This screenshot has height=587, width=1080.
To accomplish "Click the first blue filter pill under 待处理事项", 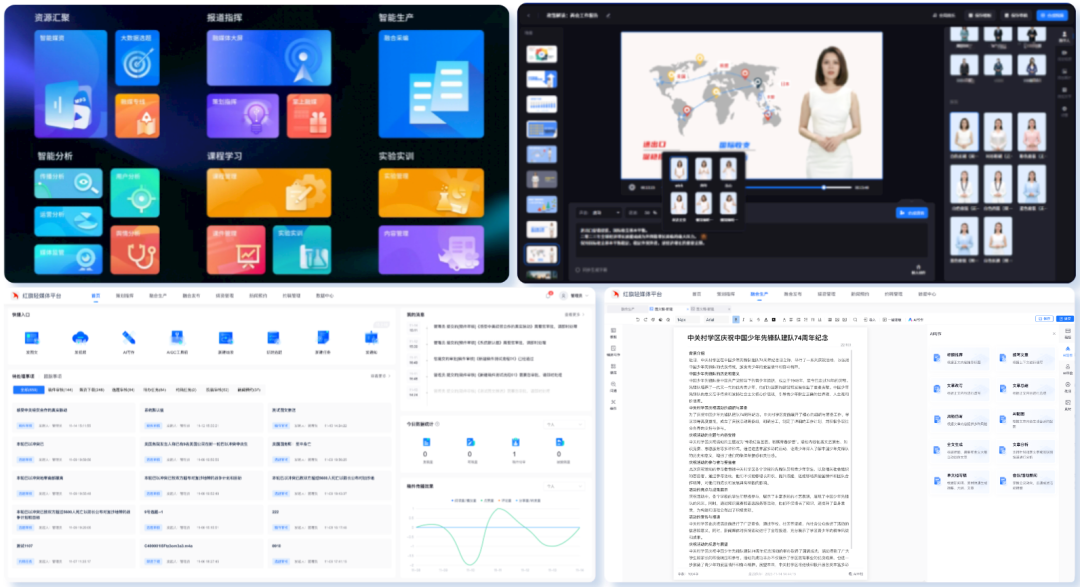I will pos(28,389).
